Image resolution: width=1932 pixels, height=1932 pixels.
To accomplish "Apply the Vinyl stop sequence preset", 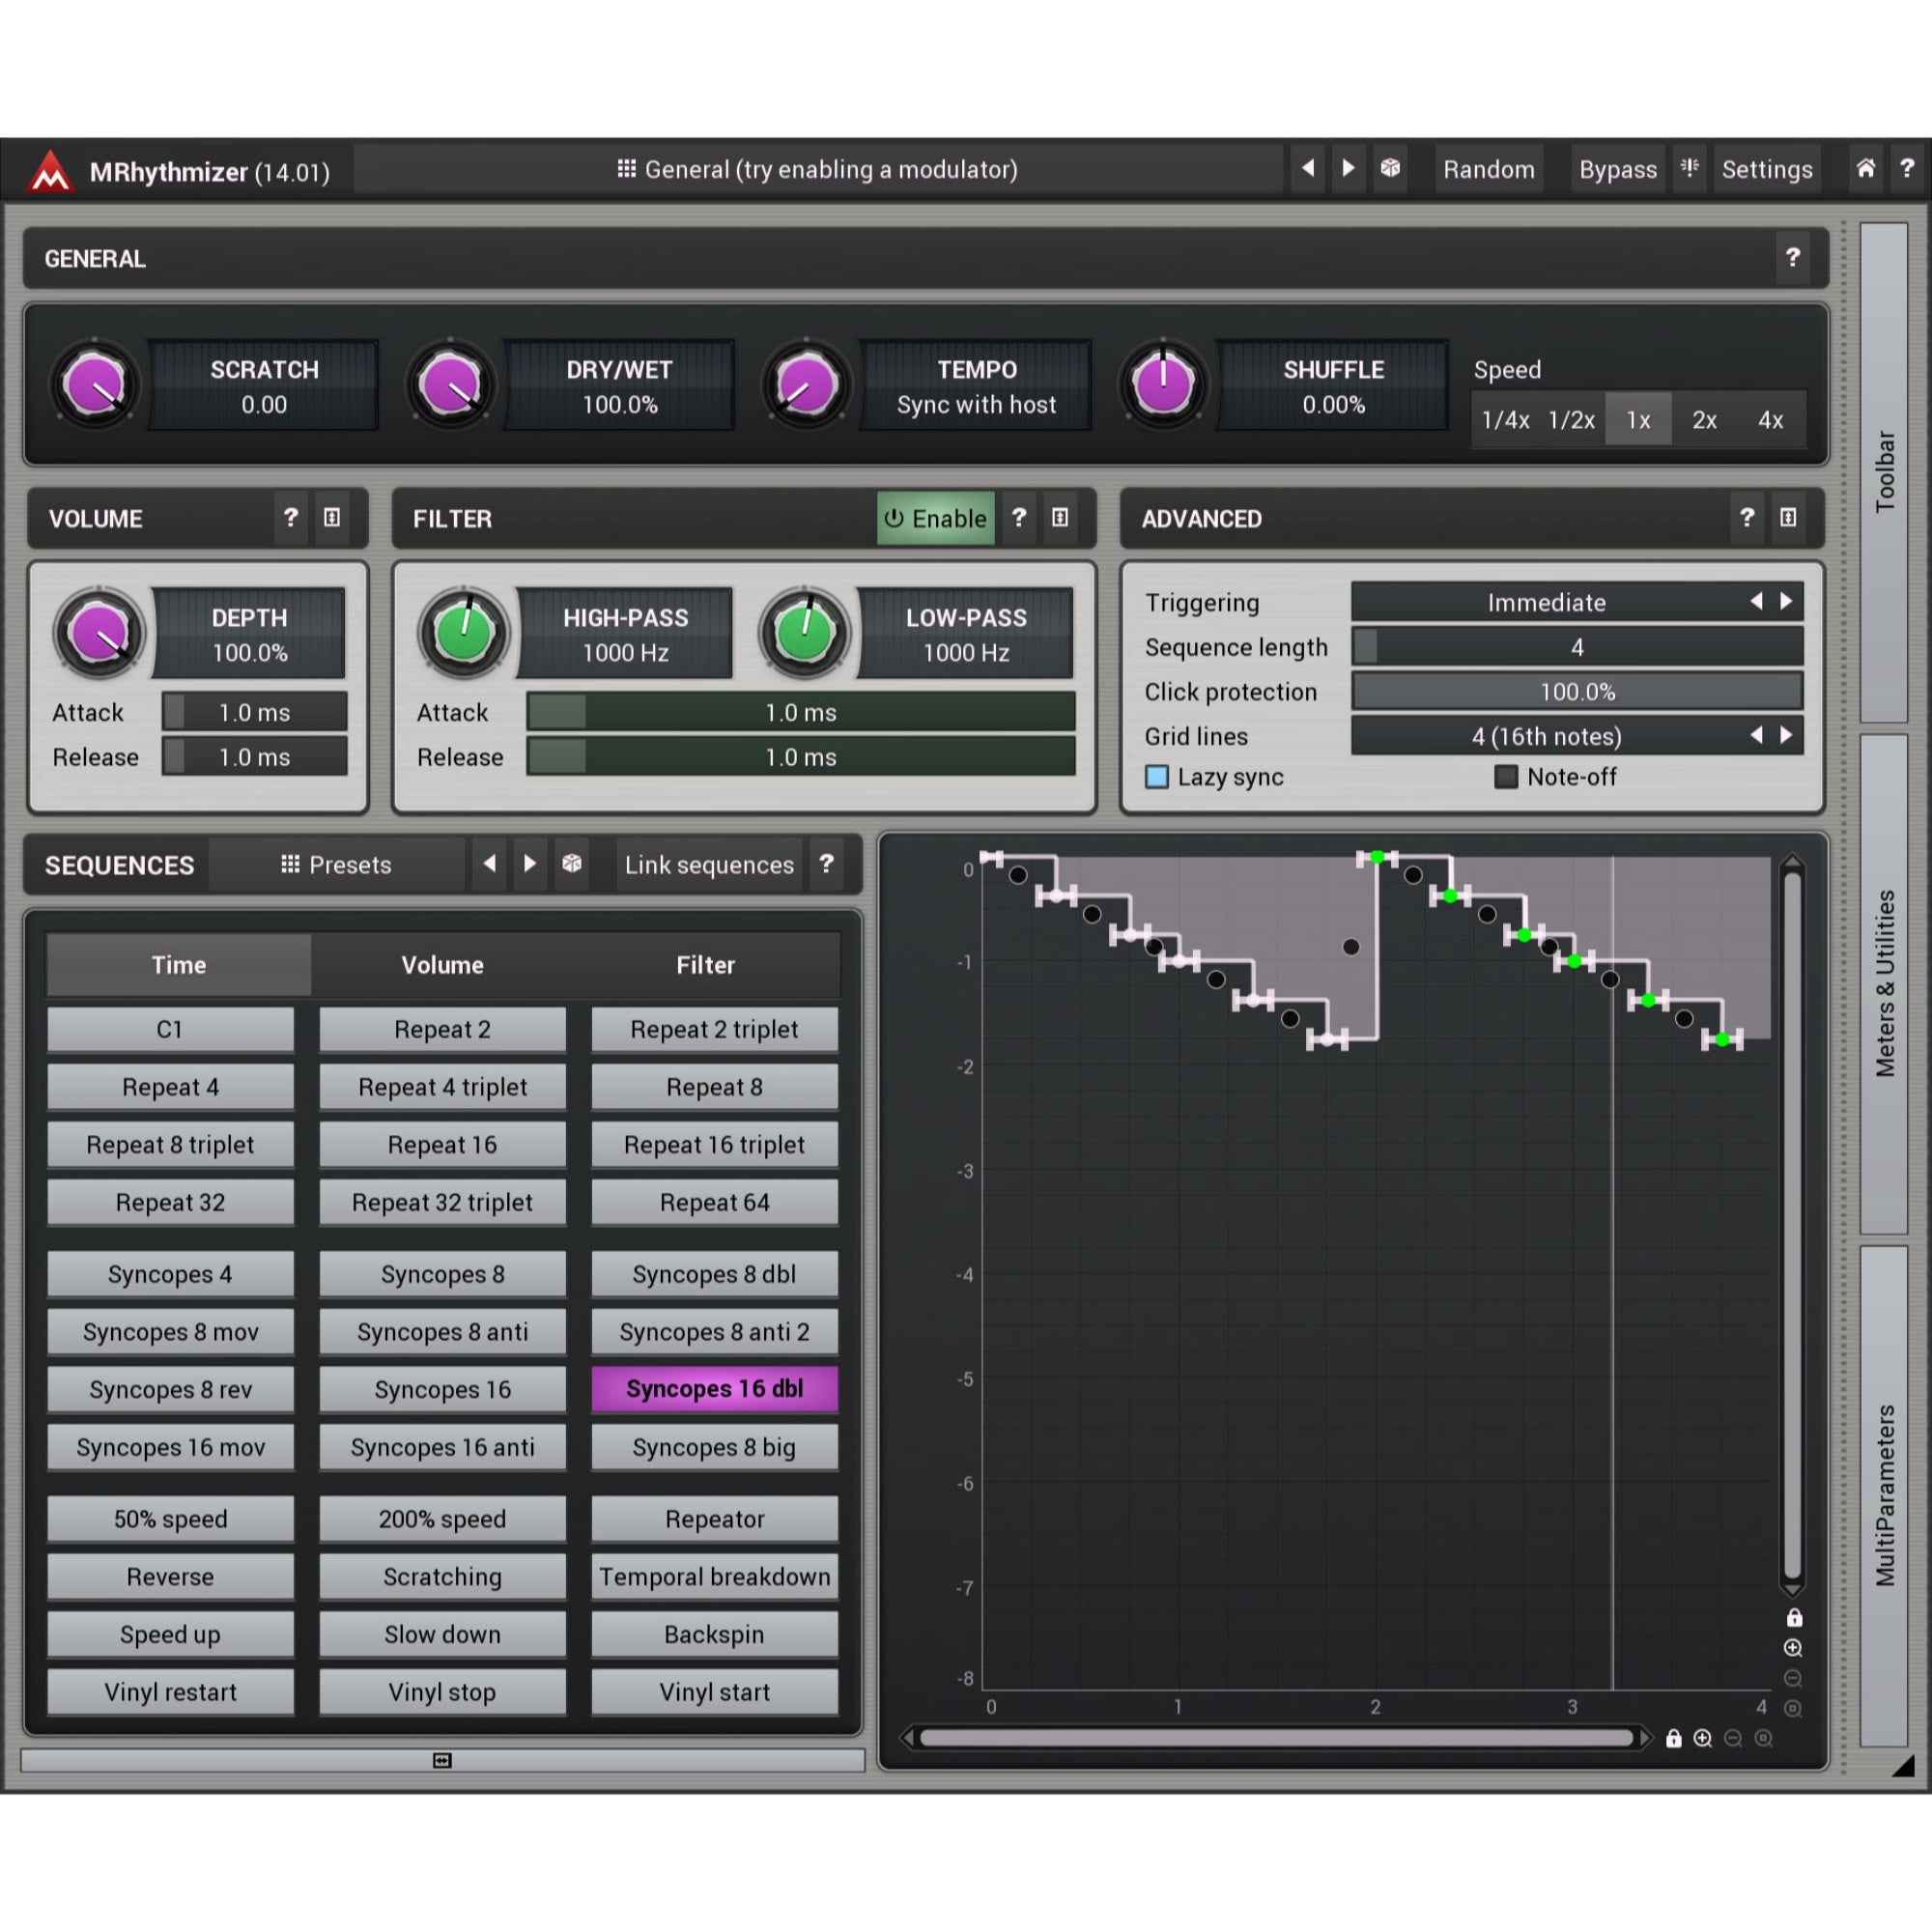I will [442, 1692].
